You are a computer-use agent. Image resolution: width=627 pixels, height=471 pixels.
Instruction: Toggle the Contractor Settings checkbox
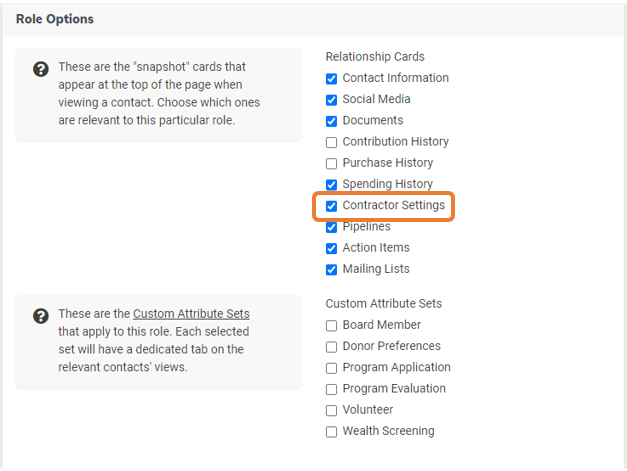coord(332,206)
